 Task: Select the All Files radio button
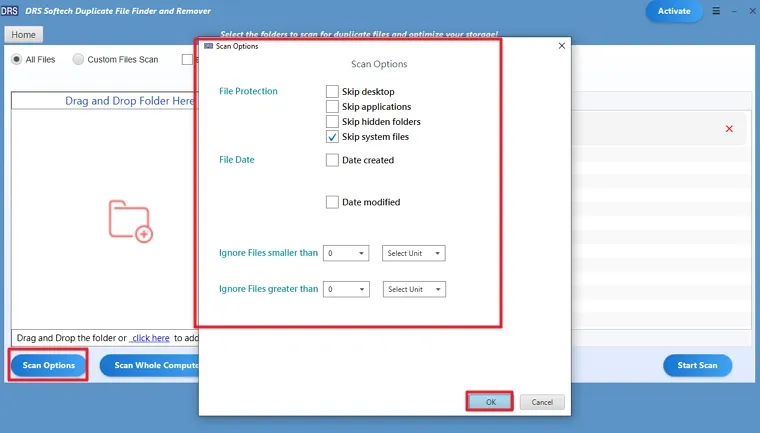click(x=16, y=59)
